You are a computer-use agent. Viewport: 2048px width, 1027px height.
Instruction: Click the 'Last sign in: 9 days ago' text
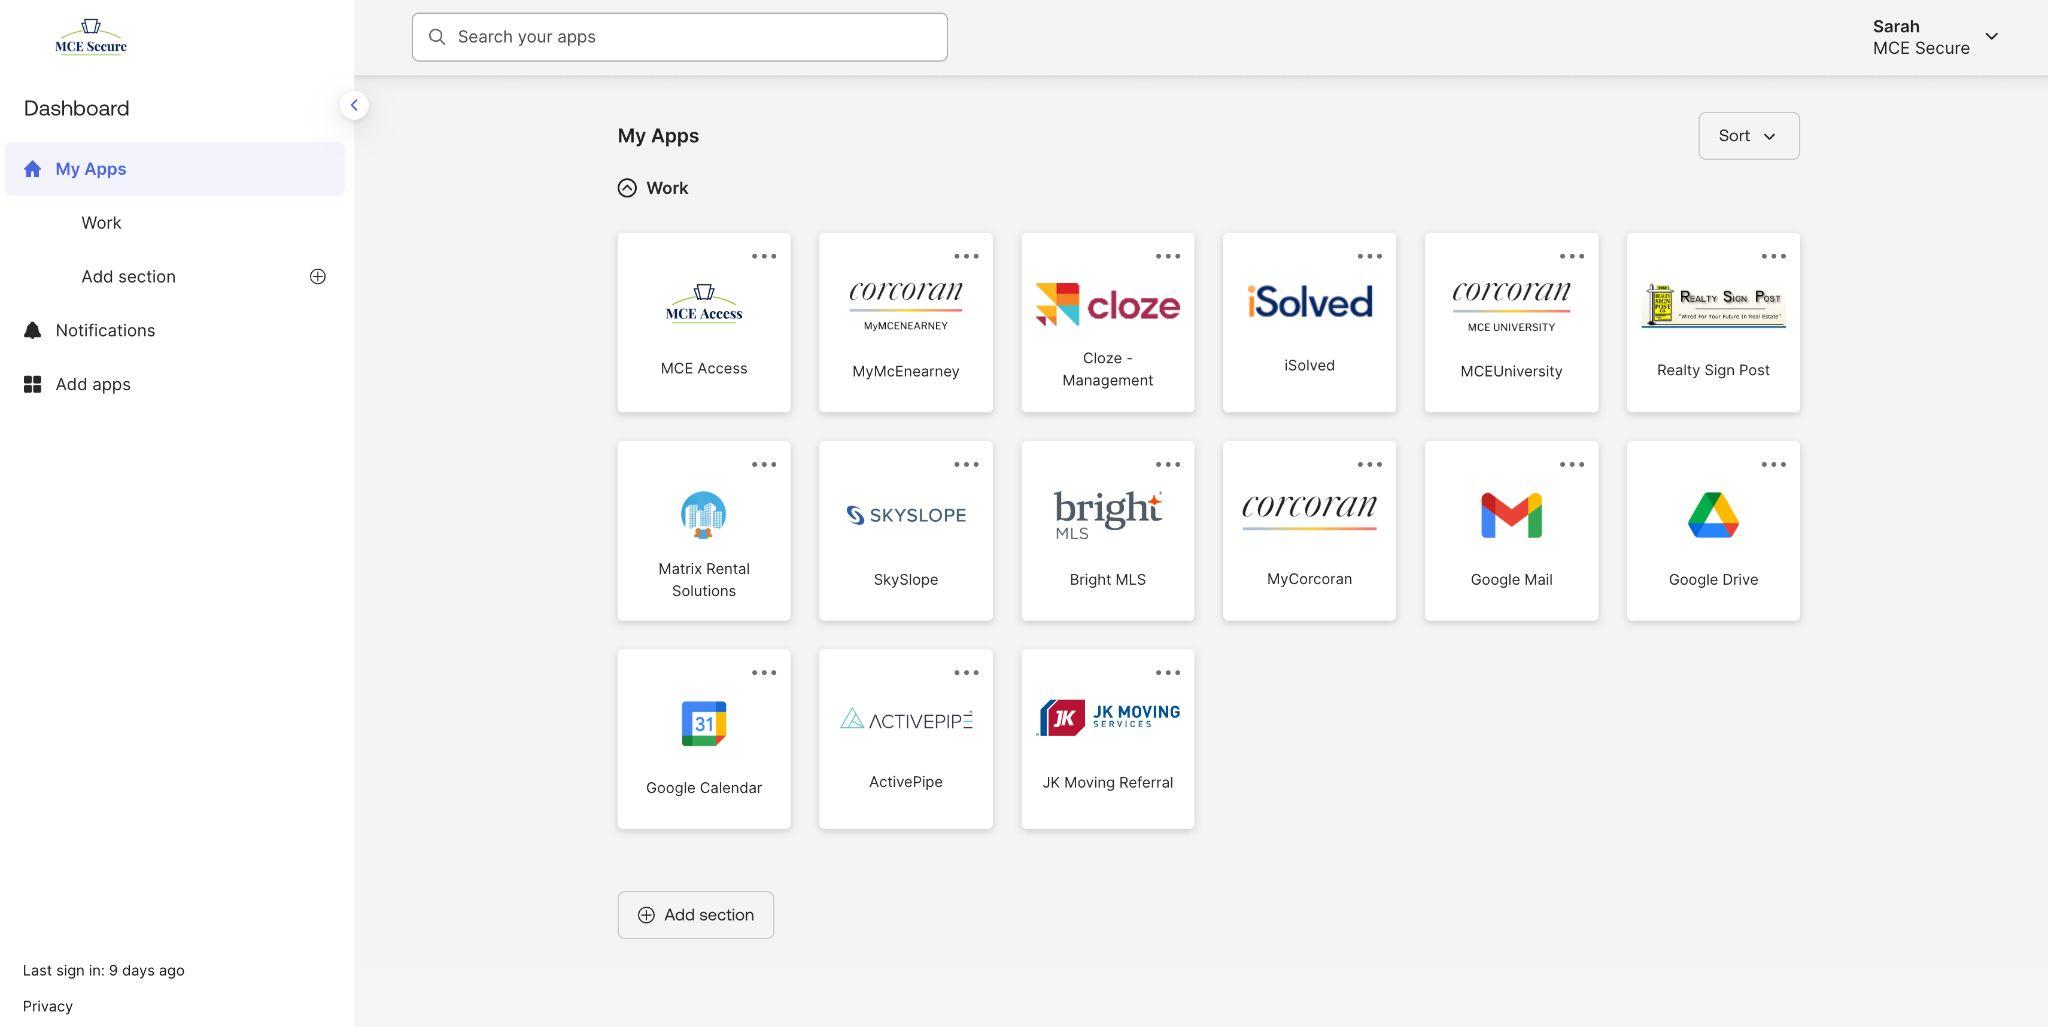click(x=104, y=970)
